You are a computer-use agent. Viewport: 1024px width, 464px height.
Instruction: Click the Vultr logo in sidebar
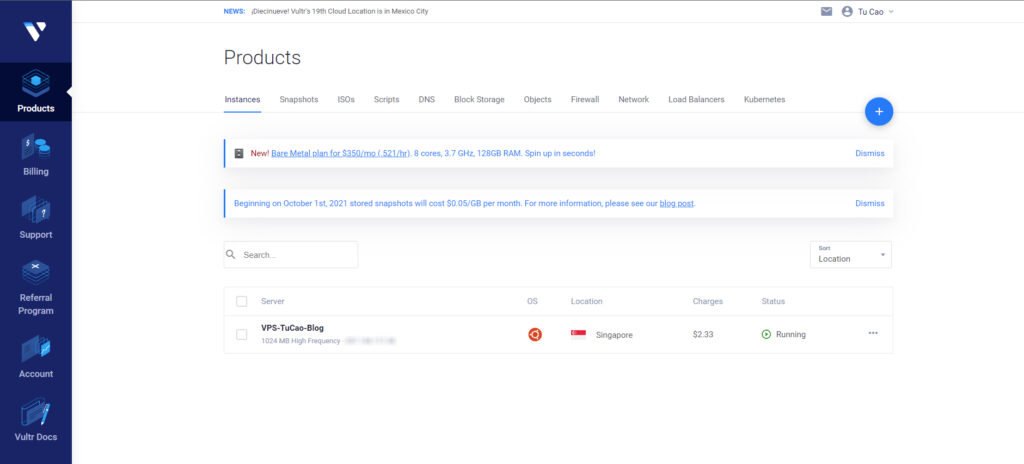35,31
